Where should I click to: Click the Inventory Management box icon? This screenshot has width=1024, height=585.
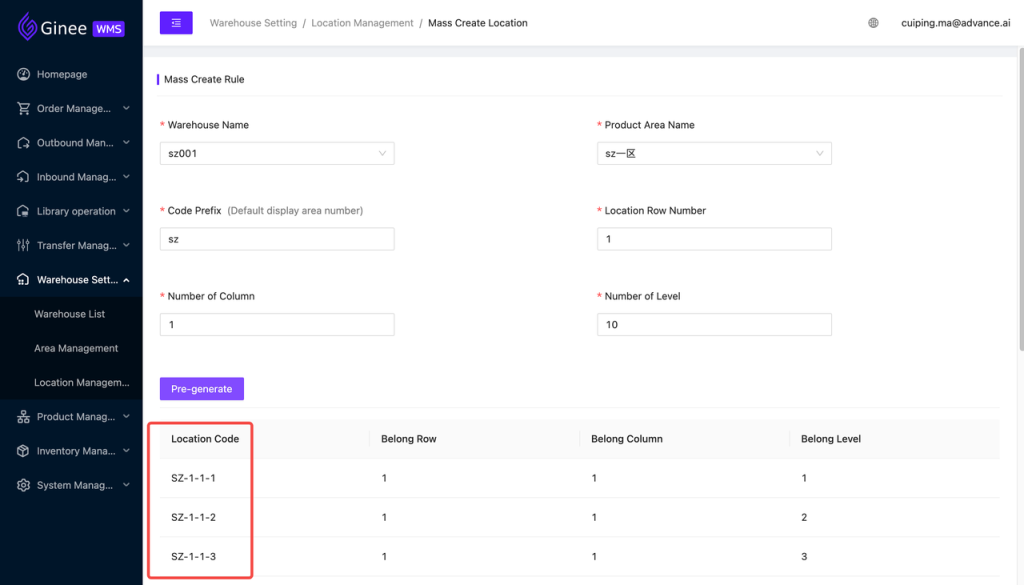tap(24, 451)
